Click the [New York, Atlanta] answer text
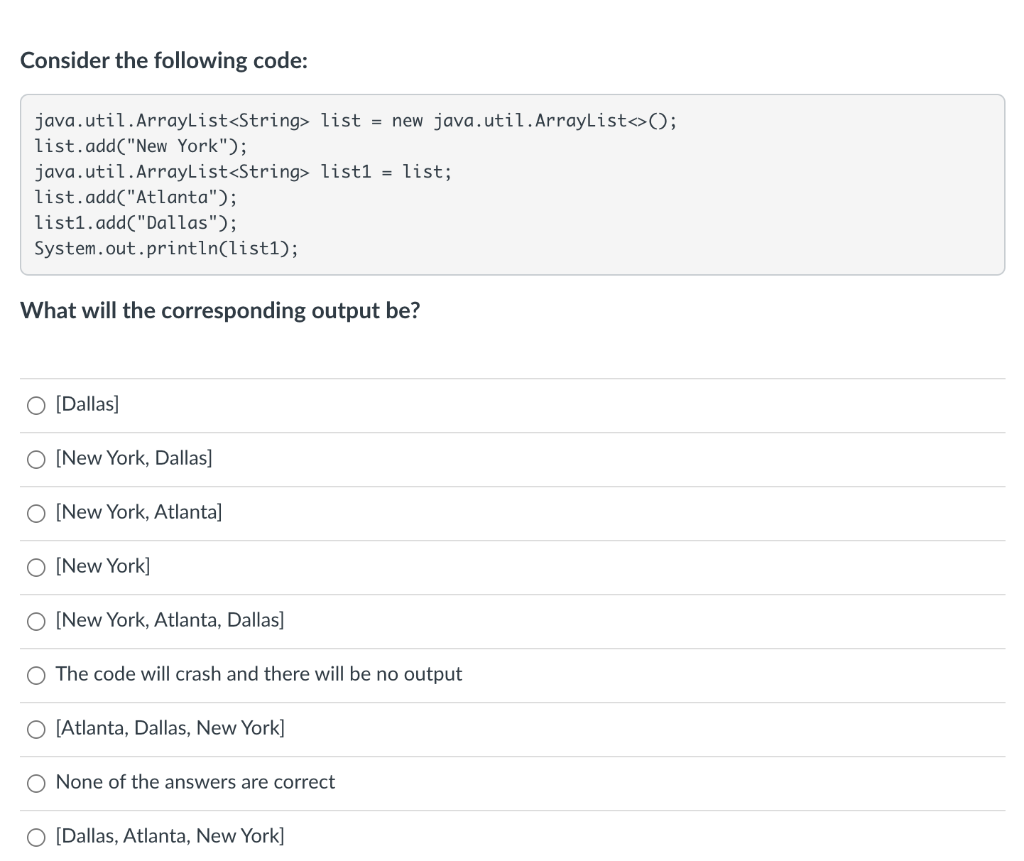 (138, 512)
